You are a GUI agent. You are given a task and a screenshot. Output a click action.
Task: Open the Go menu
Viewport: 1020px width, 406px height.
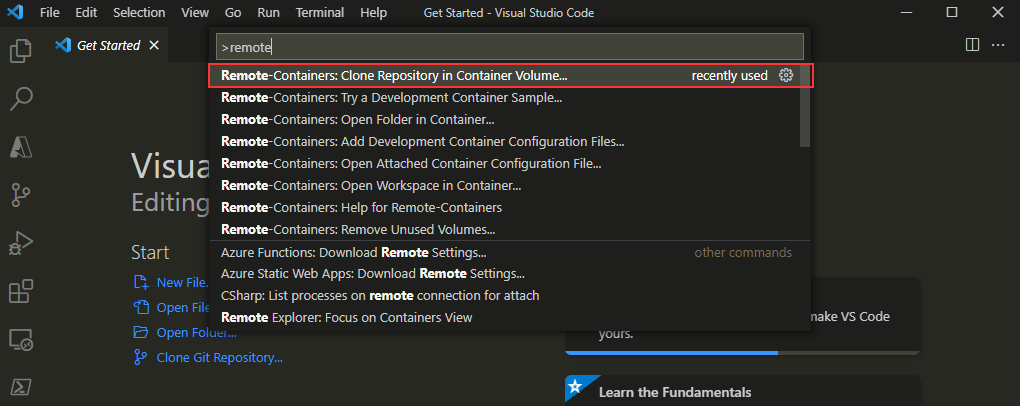pyautogui.click(x=233, y=12)
